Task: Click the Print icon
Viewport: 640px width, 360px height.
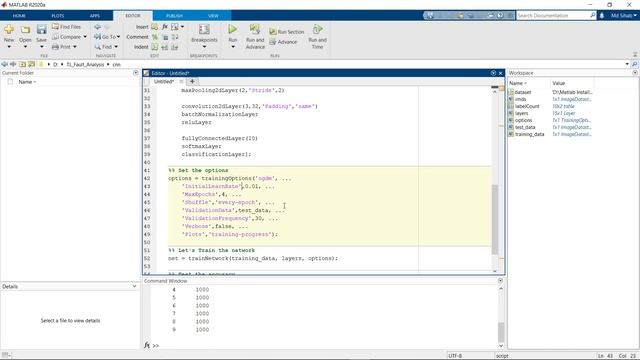Action: pos(56,47)
